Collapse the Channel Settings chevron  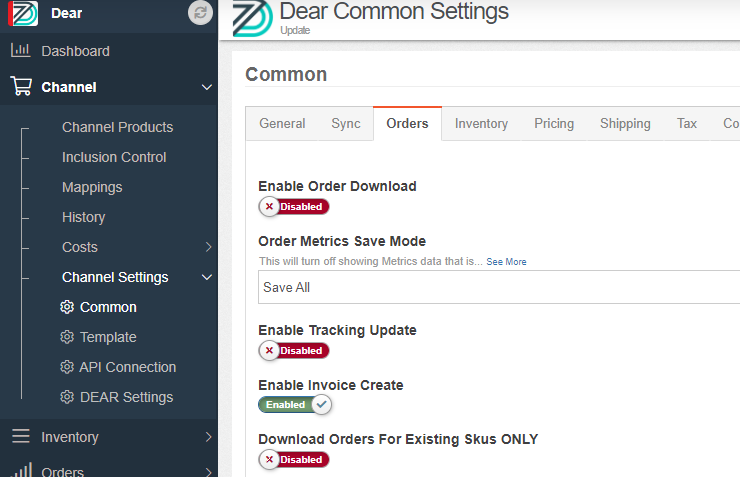207,277
